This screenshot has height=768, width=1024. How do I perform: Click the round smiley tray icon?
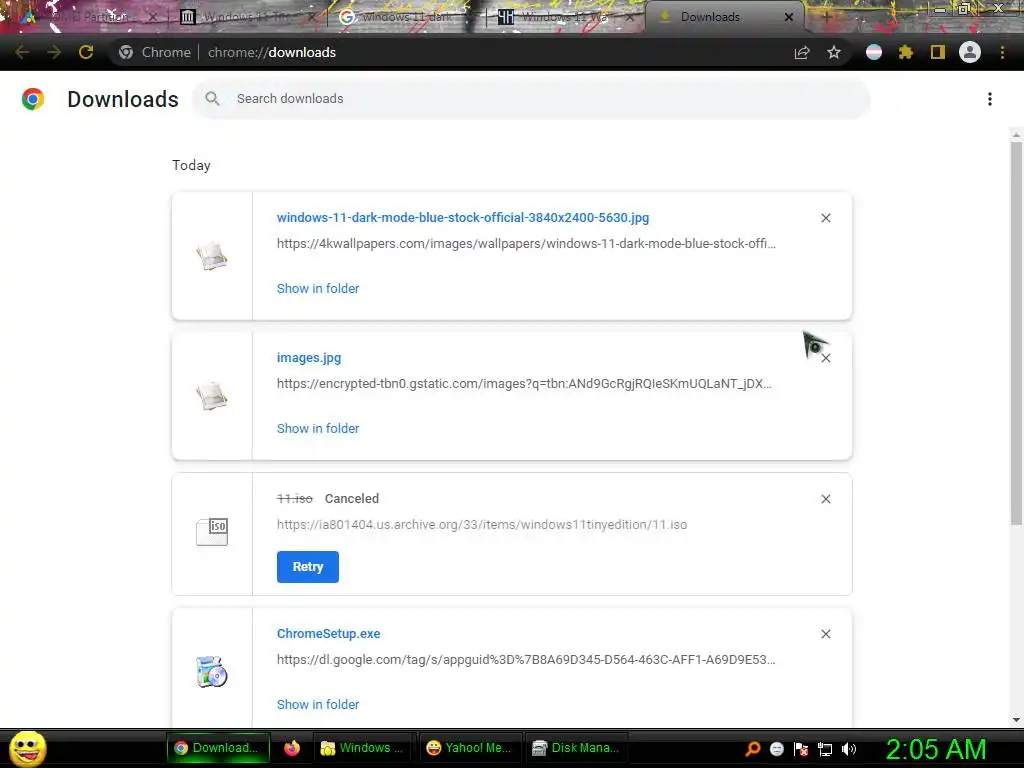pos(777,749)
